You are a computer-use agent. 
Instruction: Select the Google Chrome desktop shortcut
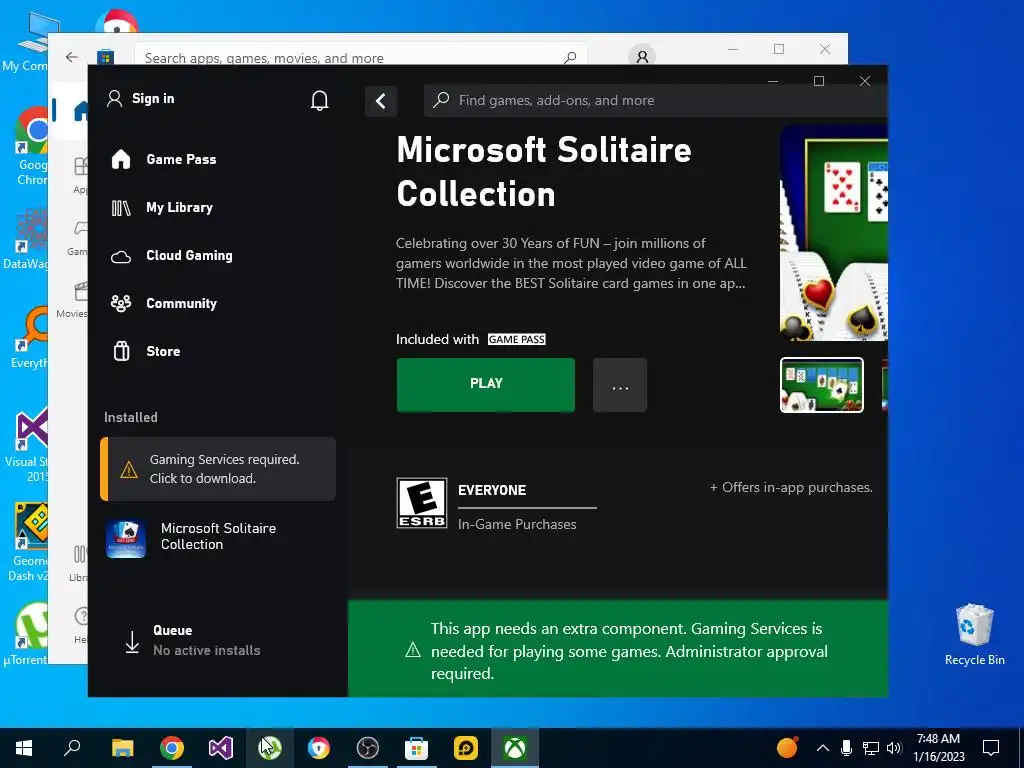coord(30,147)
